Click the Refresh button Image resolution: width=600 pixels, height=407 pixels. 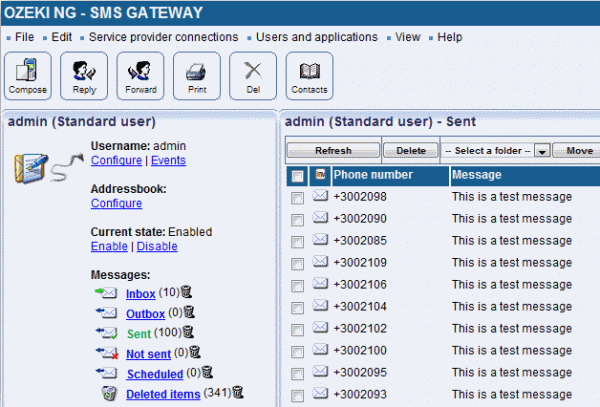click(x=333, y=151)
